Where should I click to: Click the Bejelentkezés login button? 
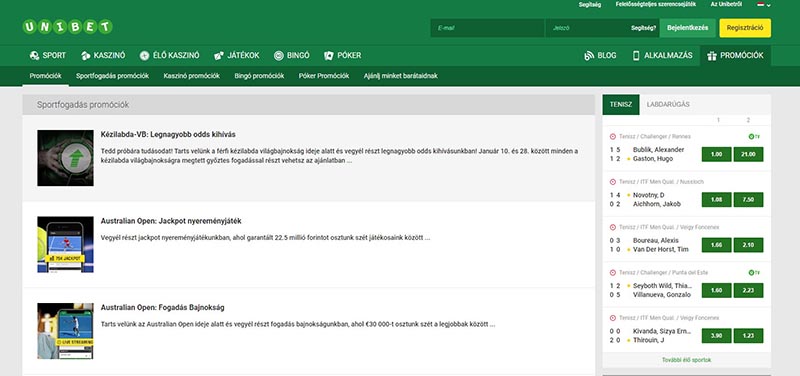(687, 28)
